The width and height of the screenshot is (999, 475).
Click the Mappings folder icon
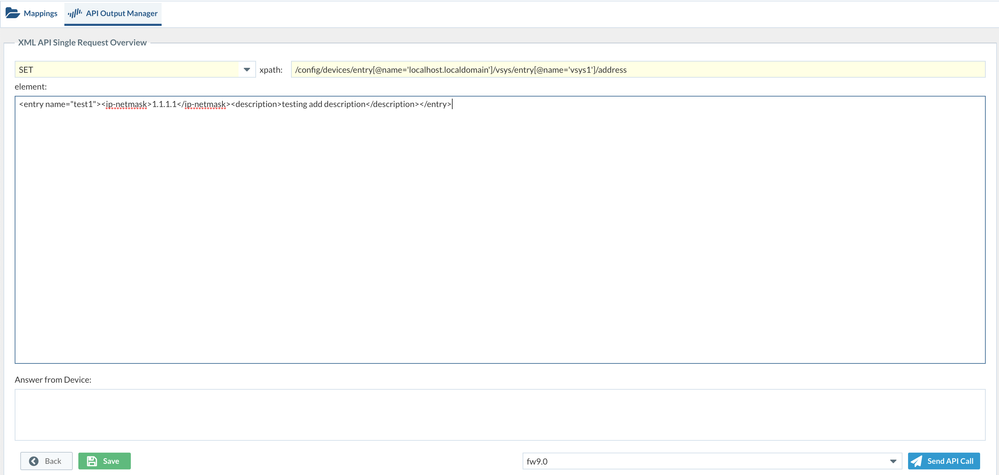click(12, 13)
